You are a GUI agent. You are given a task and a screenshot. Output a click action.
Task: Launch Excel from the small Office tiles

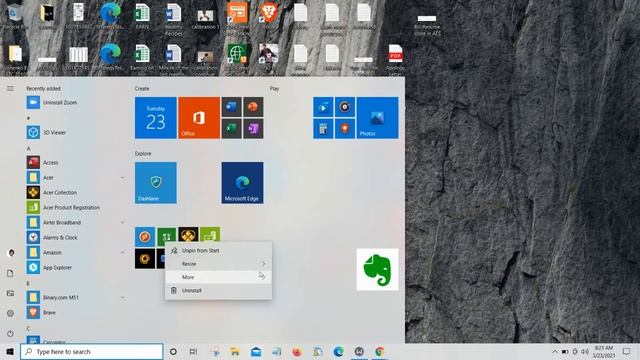[x=231, y=129]
